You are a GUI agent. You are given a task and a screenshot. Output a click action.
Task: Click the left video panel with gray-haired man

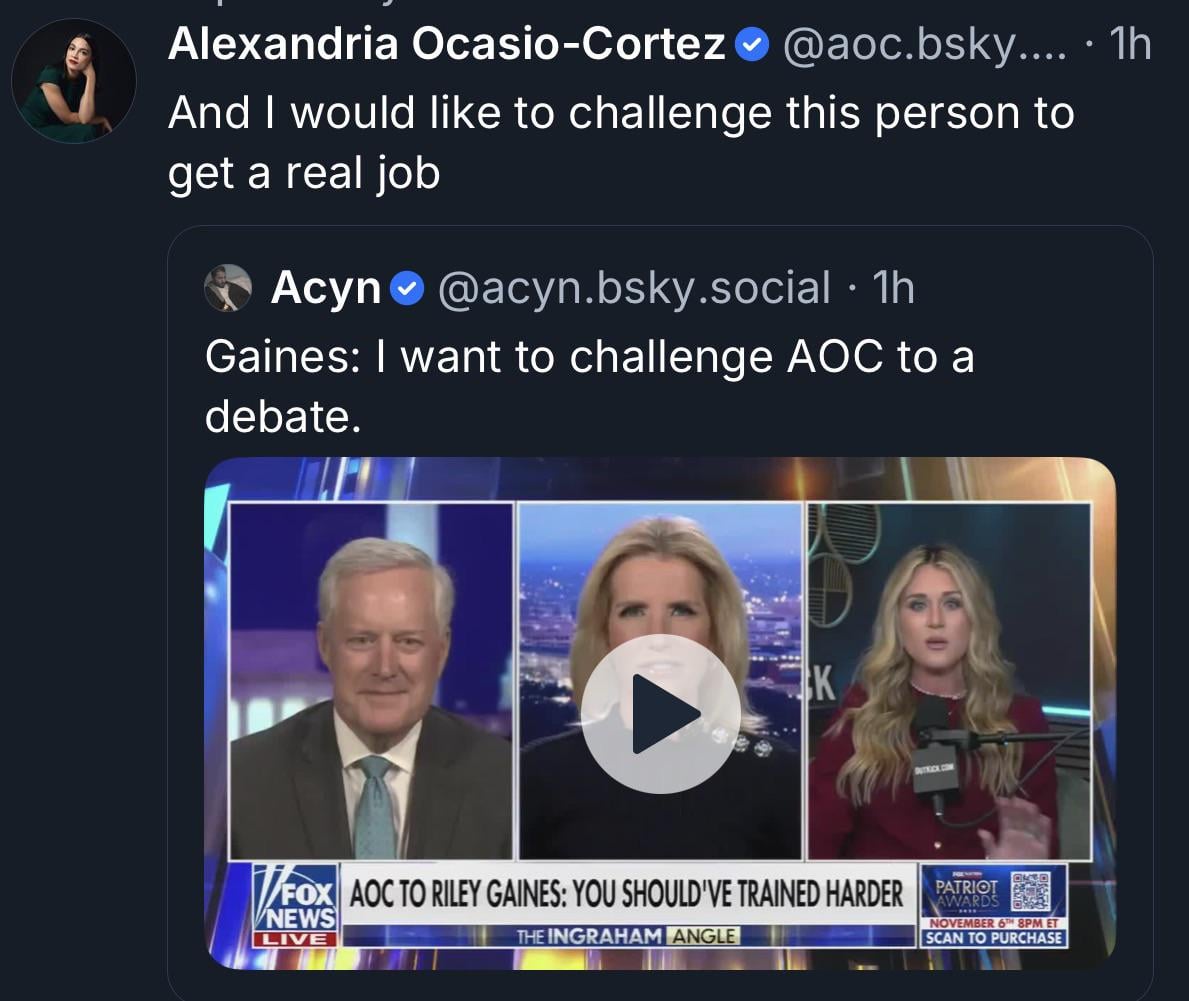371,680
